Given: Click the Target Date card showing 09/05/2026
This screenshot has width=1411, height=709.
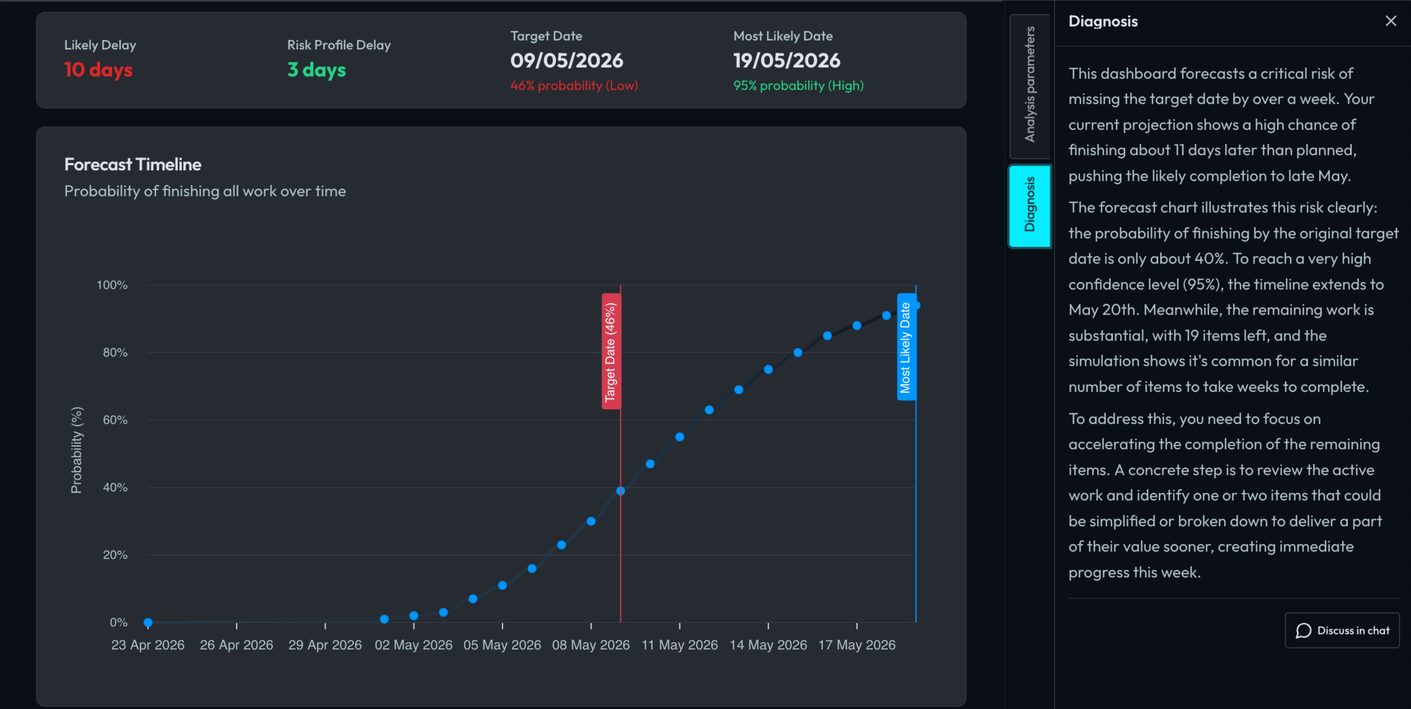Looking at the screenshot, I should click(567, 60).
